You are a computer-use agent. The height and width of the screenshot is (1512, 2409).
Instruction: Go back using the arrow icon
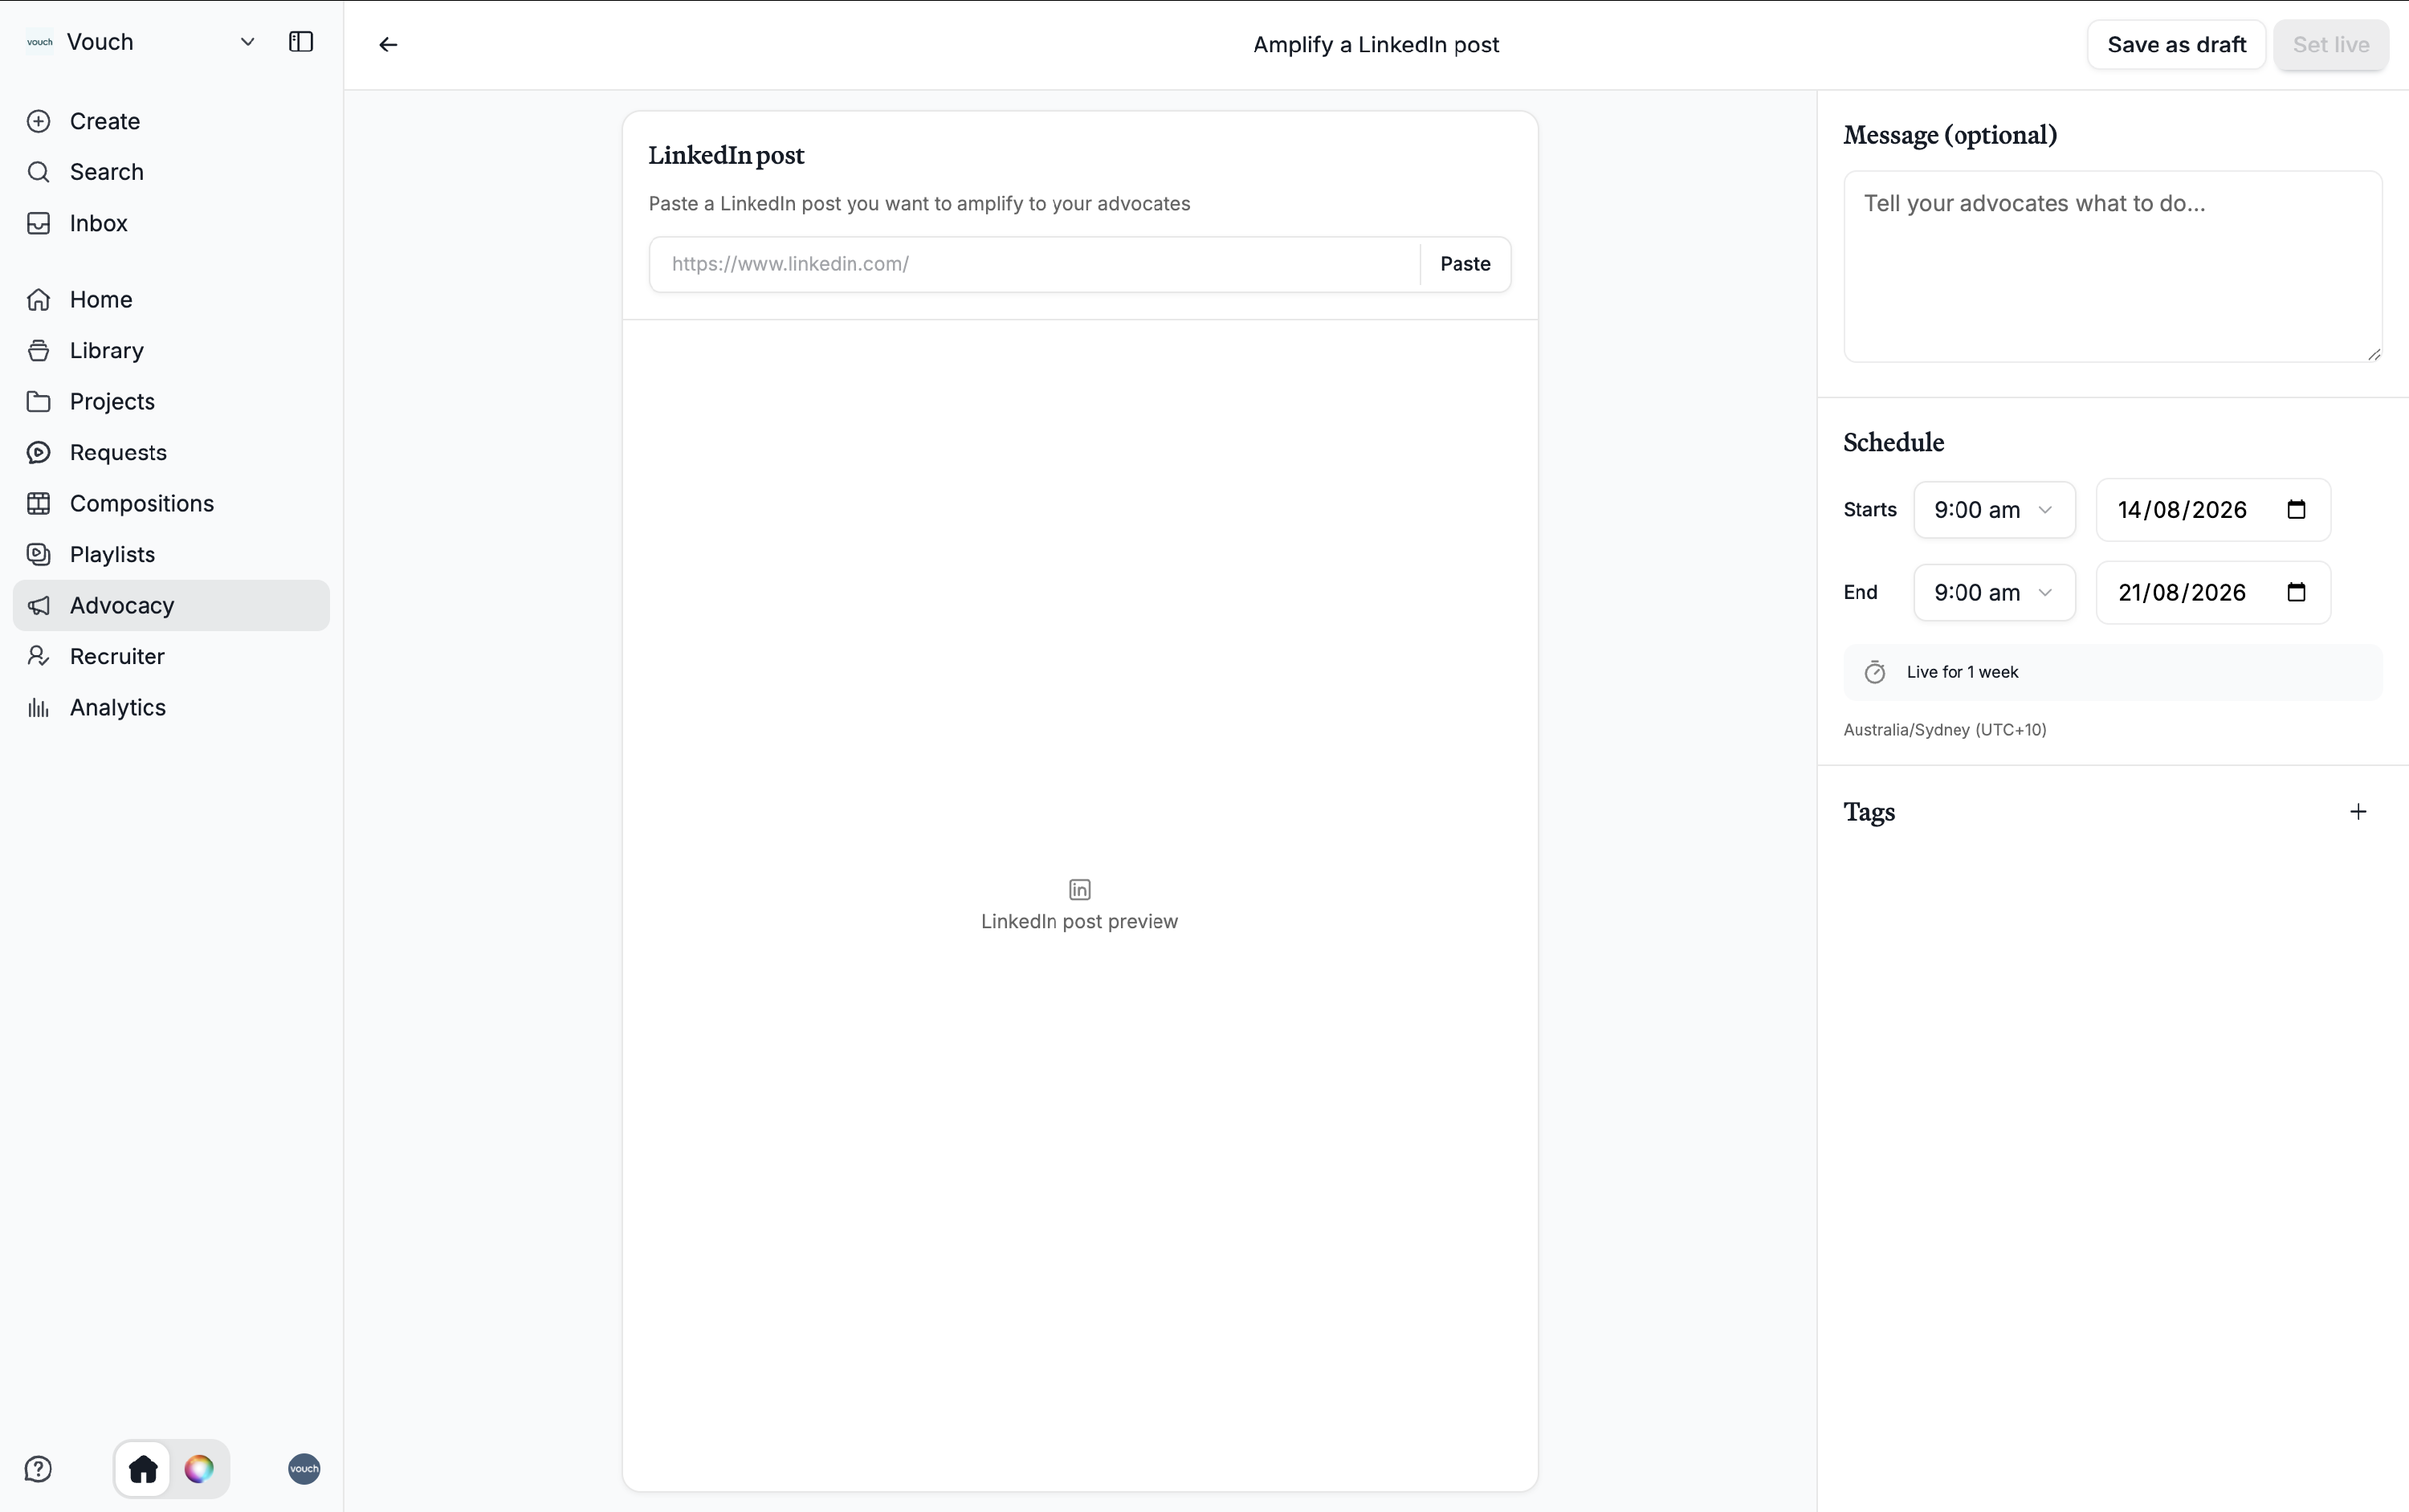(x=388, y=44)
